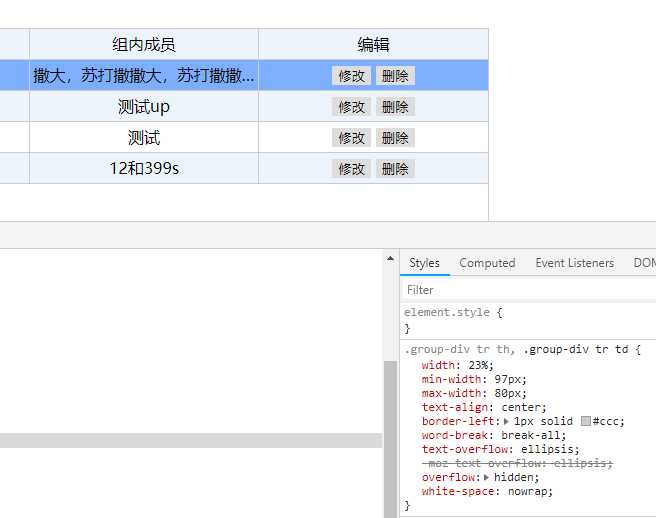Expand the border-left shorthand triangle

pyautogui.click(x=506, y=421)
